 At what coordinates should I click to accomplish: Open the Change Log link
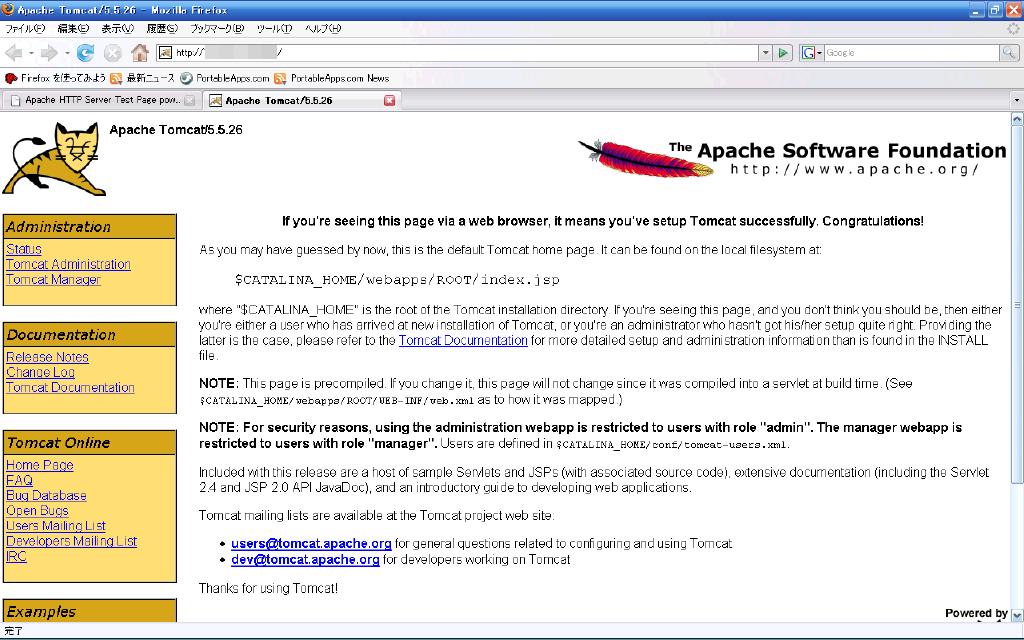coord(40,372)
